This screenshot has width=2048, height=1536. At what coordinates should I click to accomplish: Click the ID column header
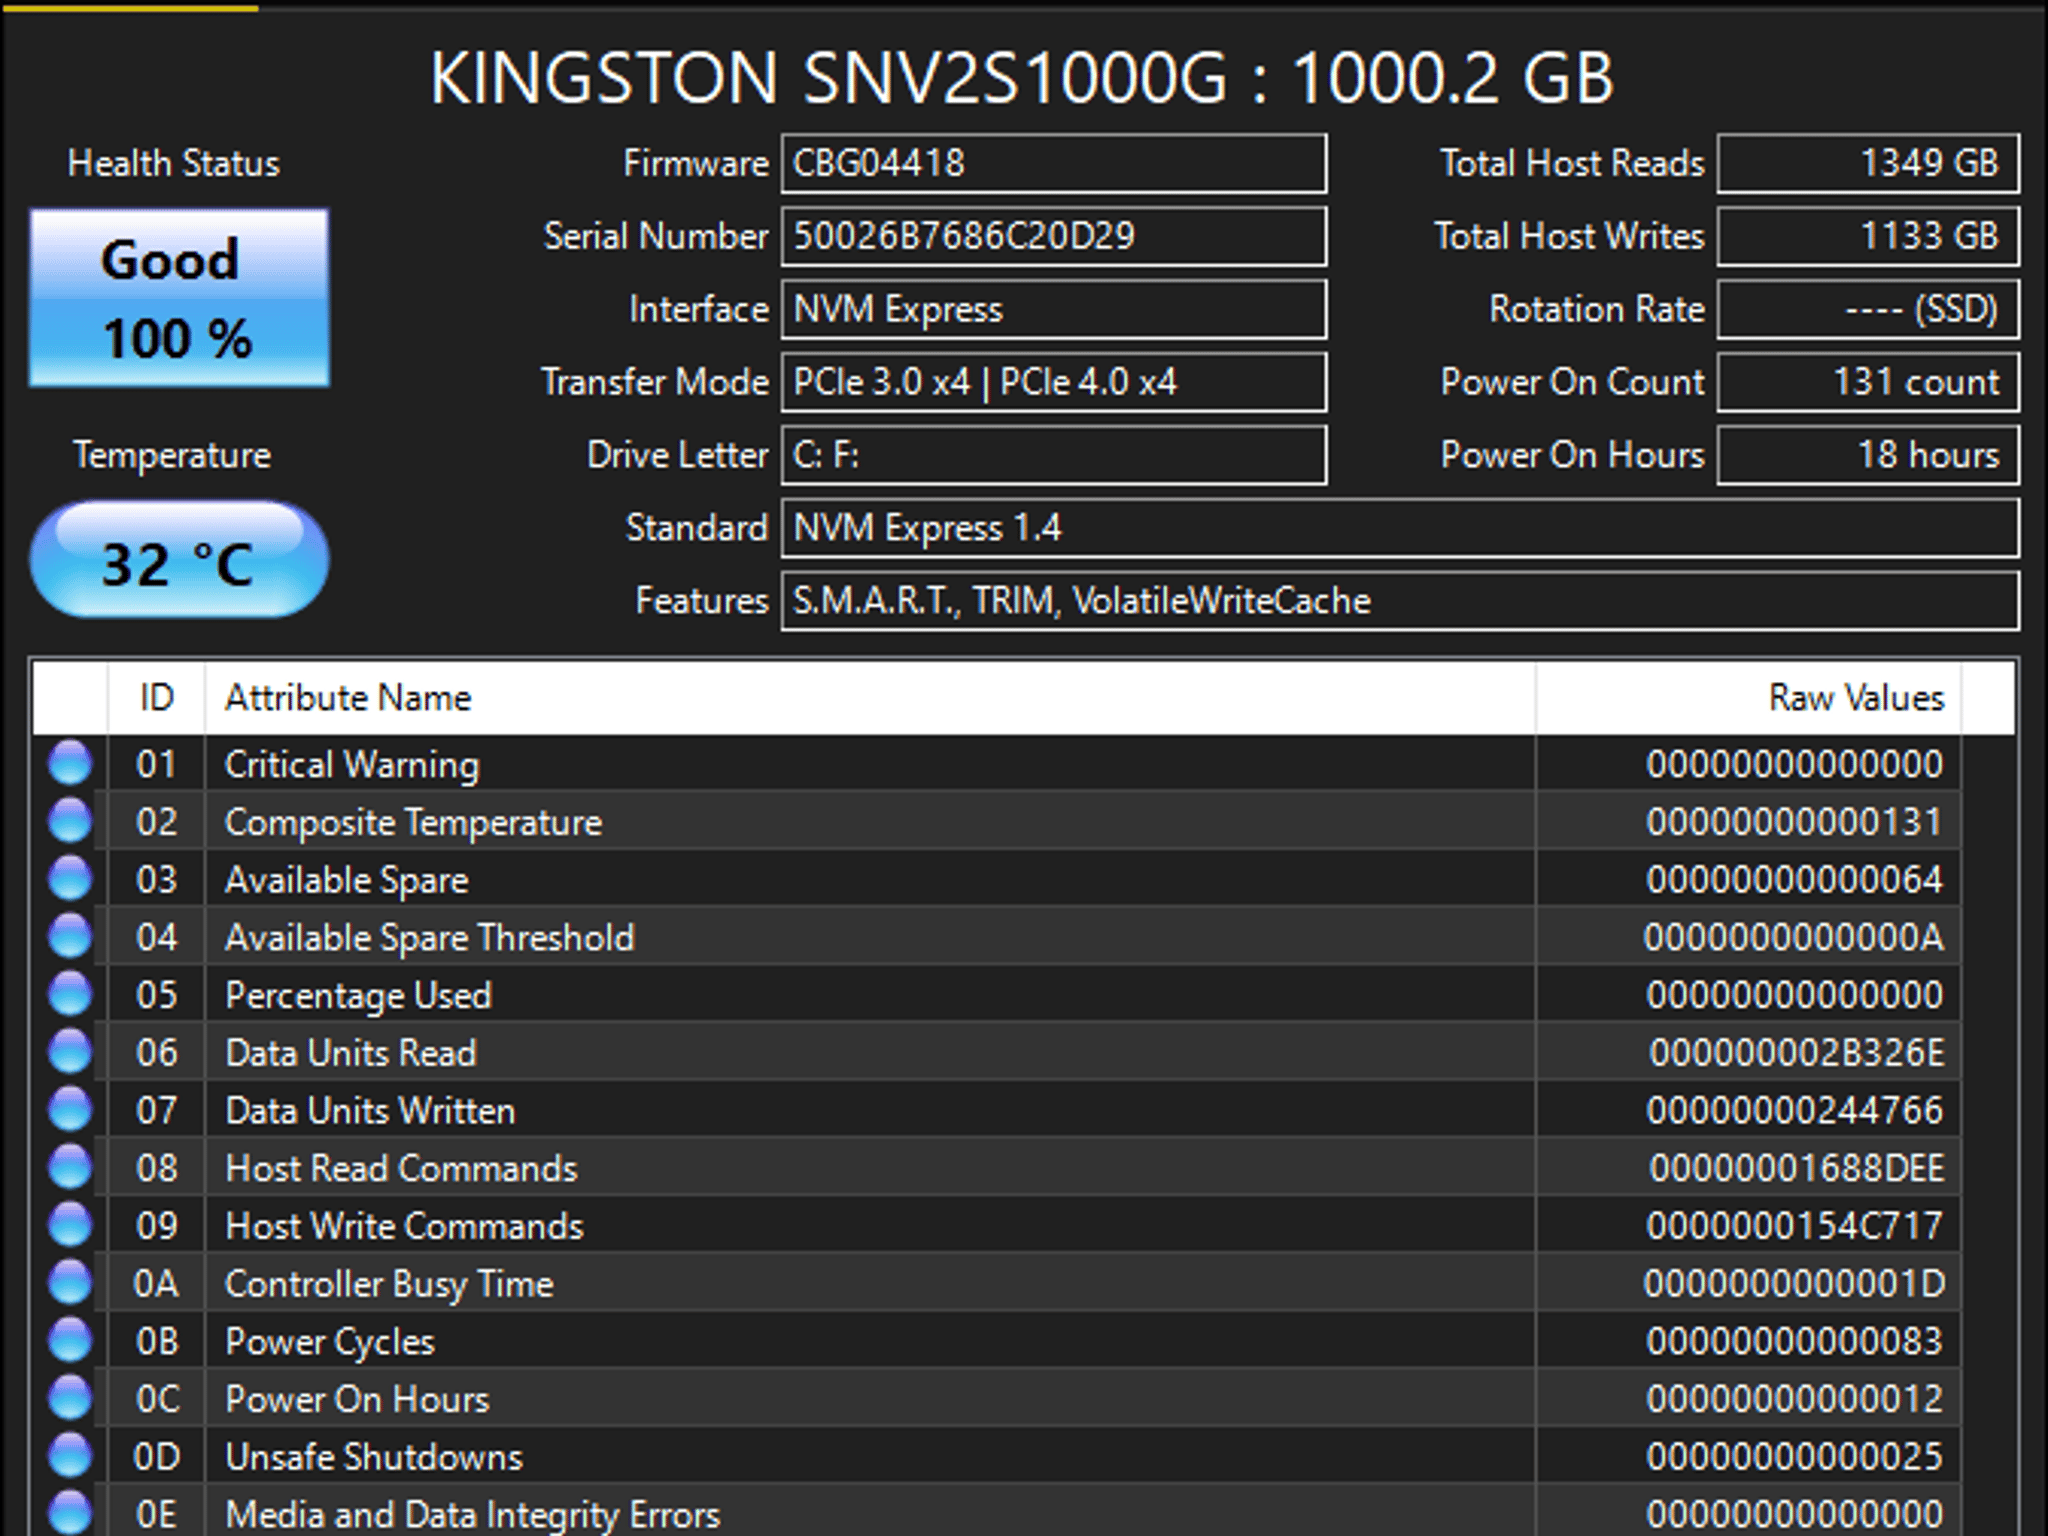coord(157,697)
